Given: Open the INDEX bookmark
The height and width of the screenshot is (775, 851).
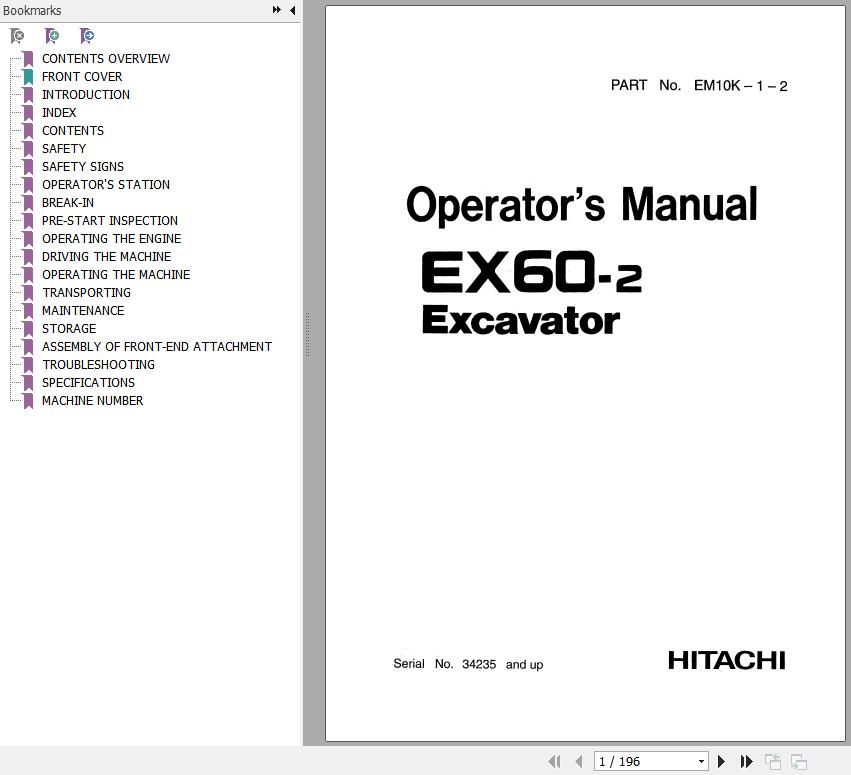Looking at the screenshot, I should 59,112.
